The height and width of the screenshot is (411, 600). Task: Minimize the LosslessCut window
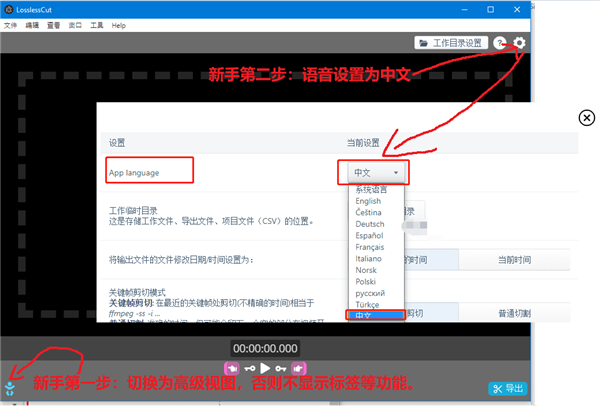[x=465, y=10]
